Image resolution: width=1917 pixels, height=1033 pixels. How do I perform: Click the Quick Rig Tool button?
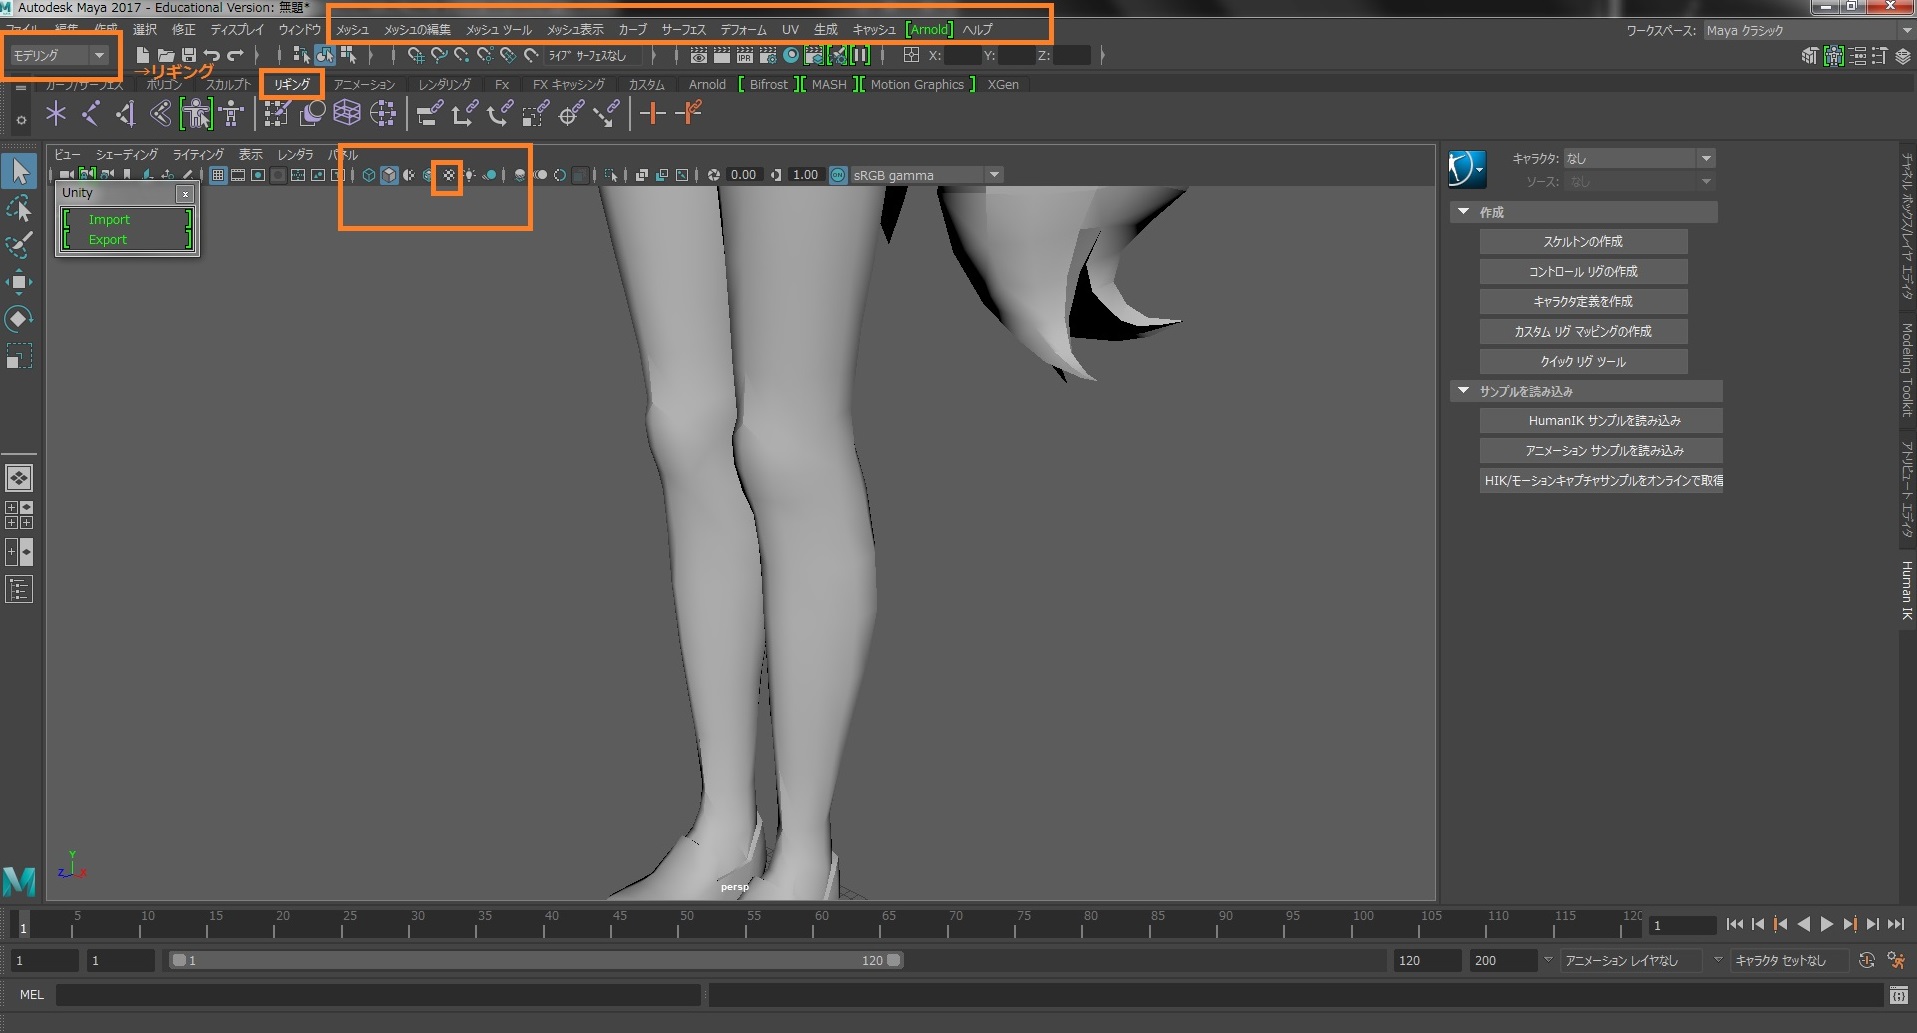pos(1583,362)
